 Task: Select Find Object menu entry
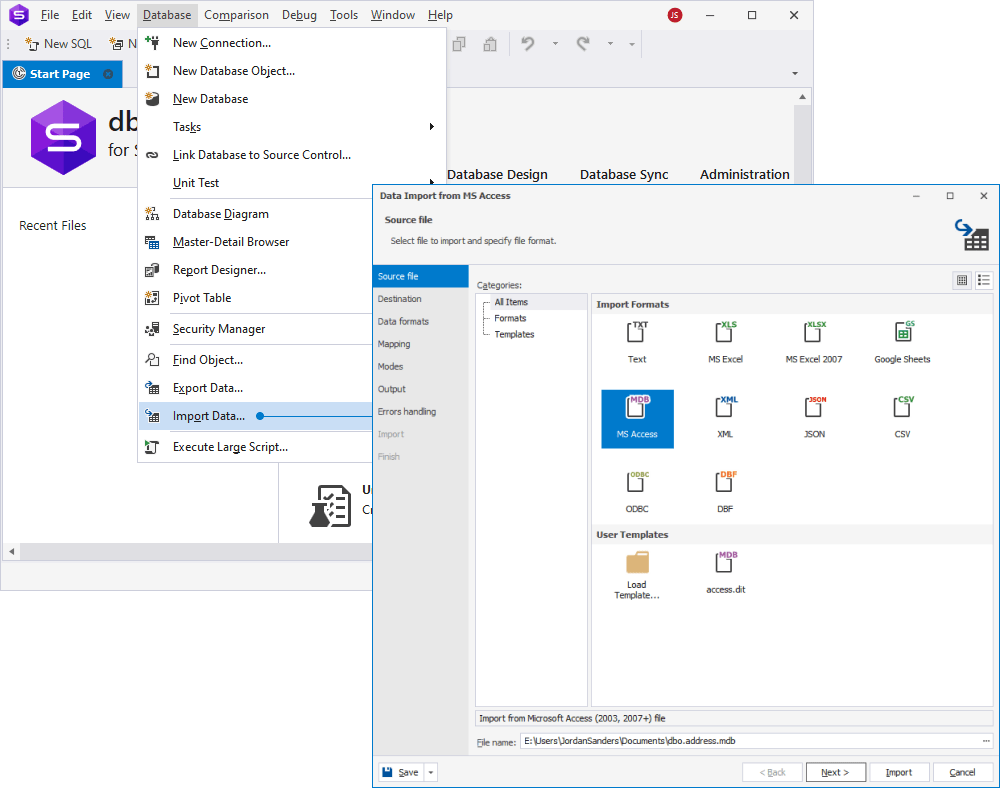255,360
